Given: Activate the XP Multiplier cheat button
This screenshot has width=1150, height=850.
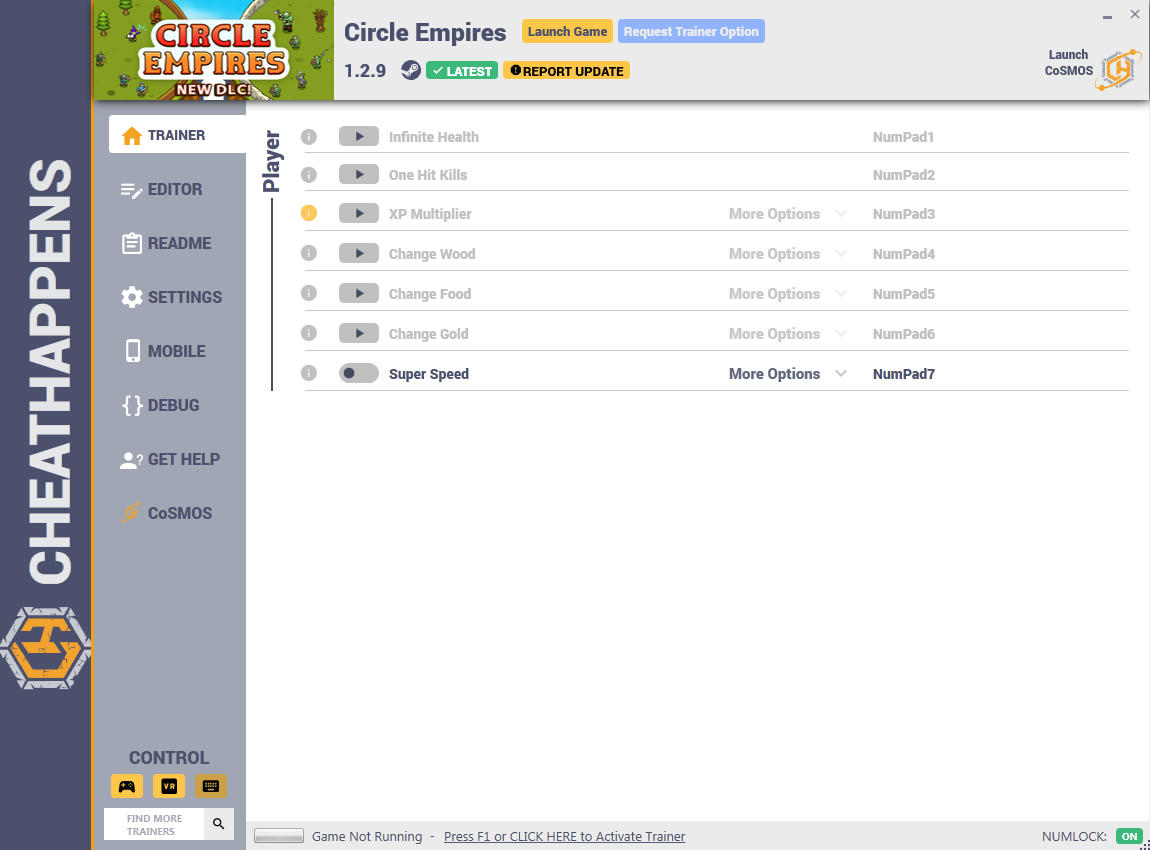Looking at the screenshot, I should (x=359, y=213).
